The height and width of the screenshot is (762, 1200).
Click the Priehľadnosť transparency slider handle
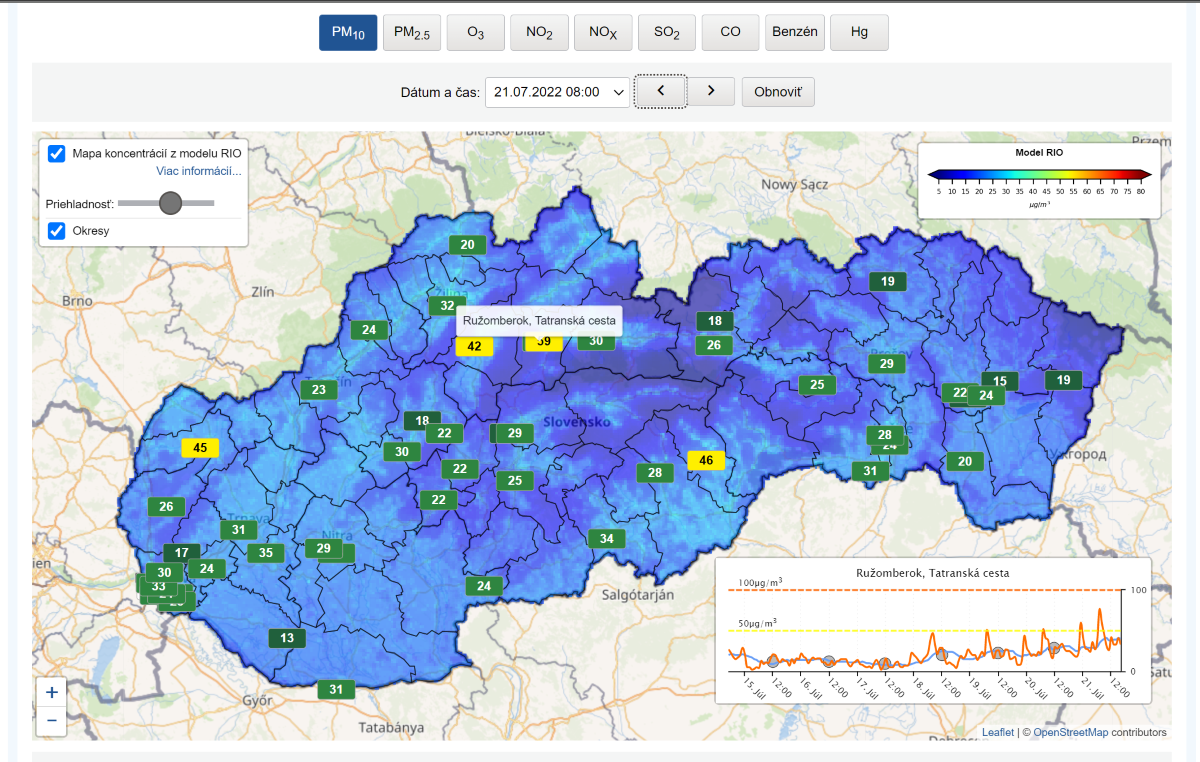pos(170,203)
